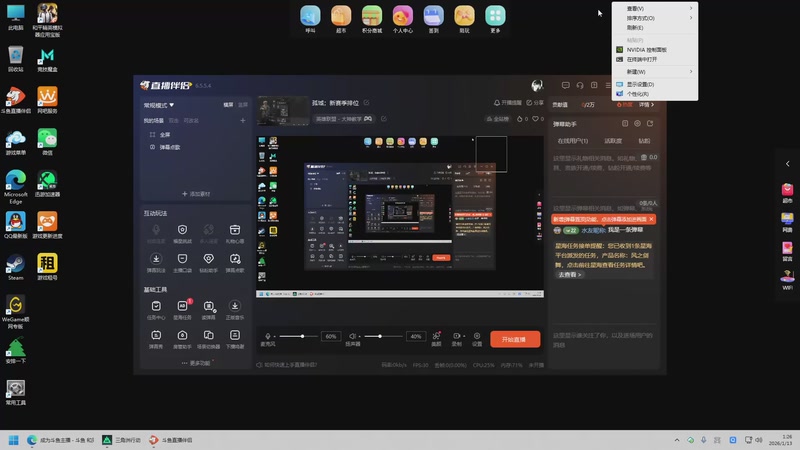Click the Windows Start button

(13, 440)
